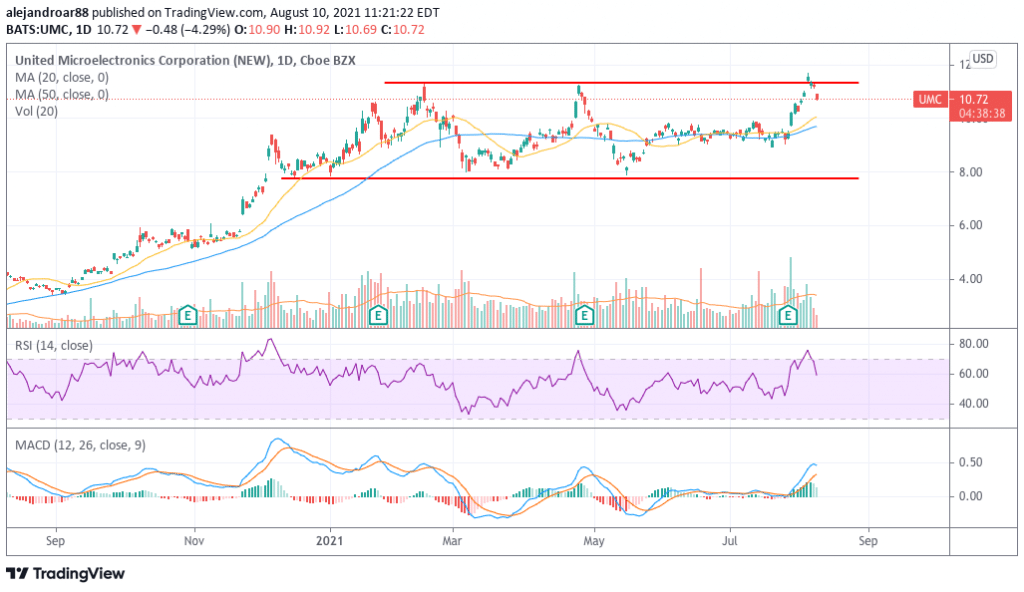Screen dimensions: 1024x592
Task: Click the 4.00 price axis label
Action: click(970, 279)
